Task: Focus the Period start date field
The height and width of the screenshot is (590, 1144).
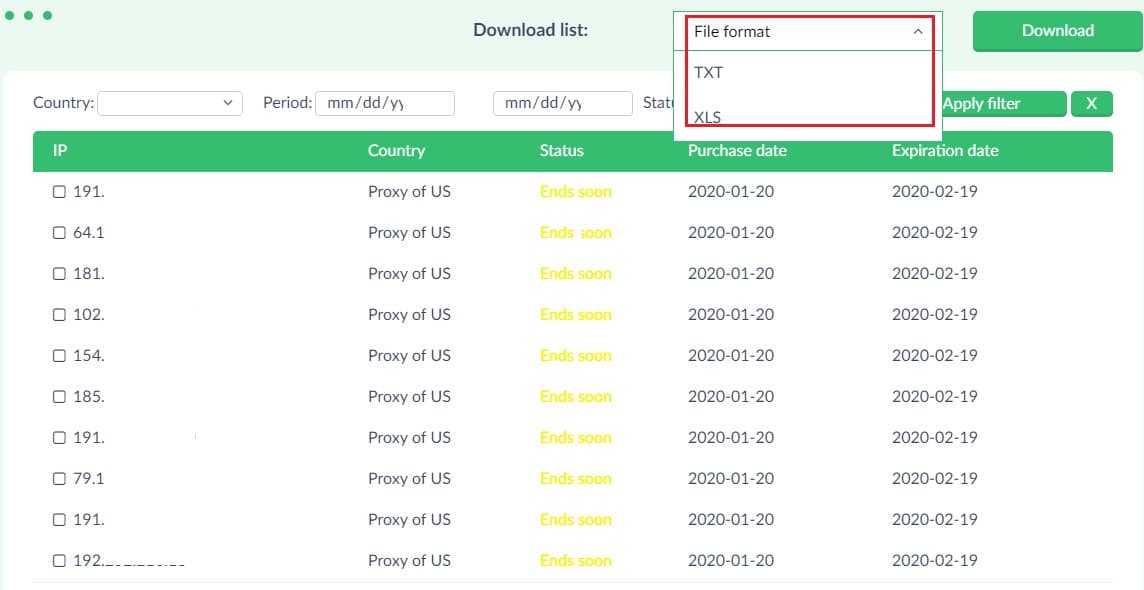Action: tap(385, 103)
